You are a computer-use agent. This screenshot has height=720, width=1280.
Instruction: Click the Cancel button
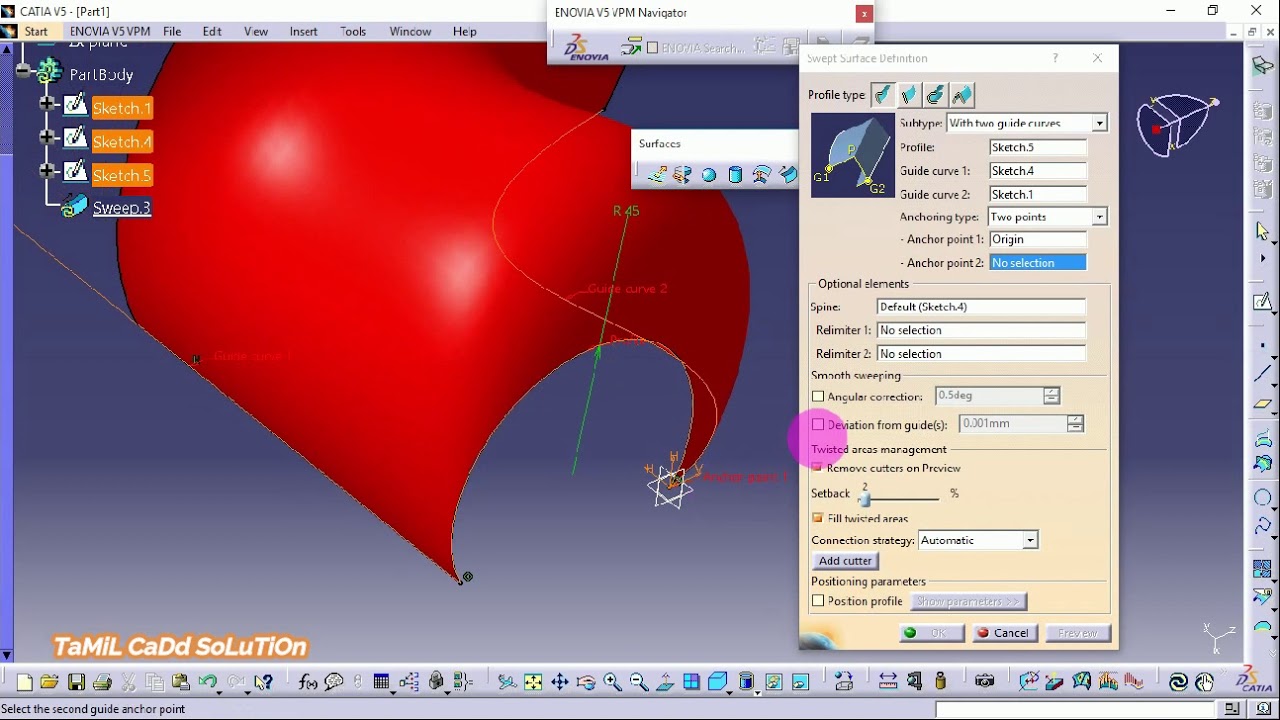[1004, 633]
